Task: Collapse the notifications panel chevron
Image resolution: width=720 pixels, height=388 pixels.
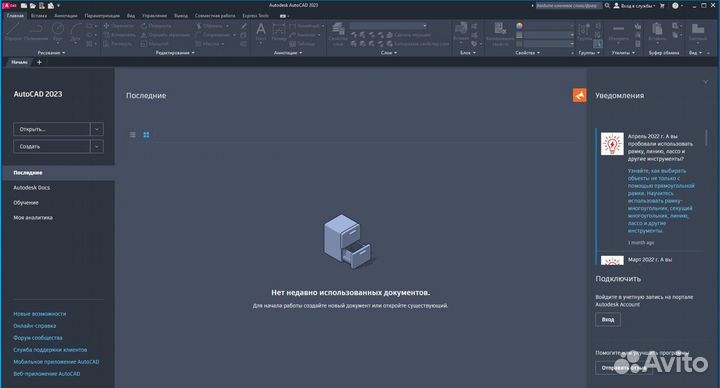Action: pyautogui.click(x=705, y=82)
